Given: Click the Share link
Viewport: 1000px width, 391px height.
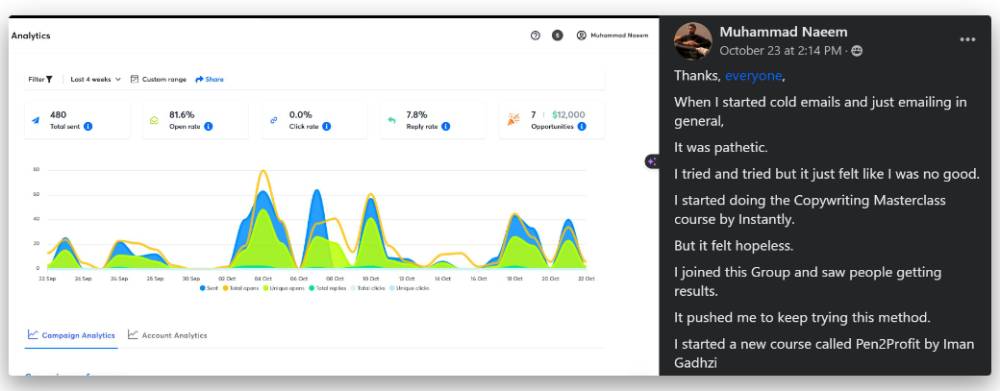Looking at the screenshot, I should [209, 80].
